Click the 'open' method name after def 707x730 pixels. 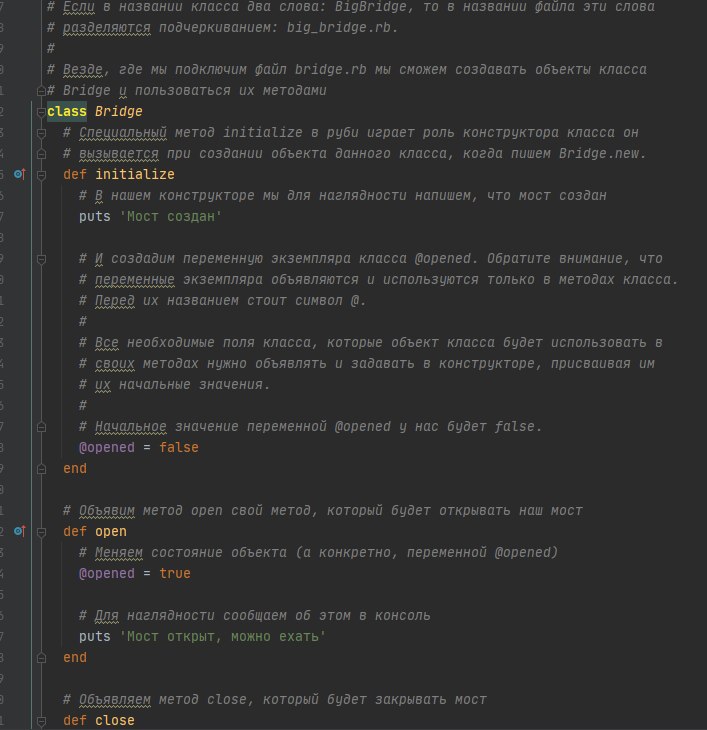pyautogui.click(x=111, y=532)
